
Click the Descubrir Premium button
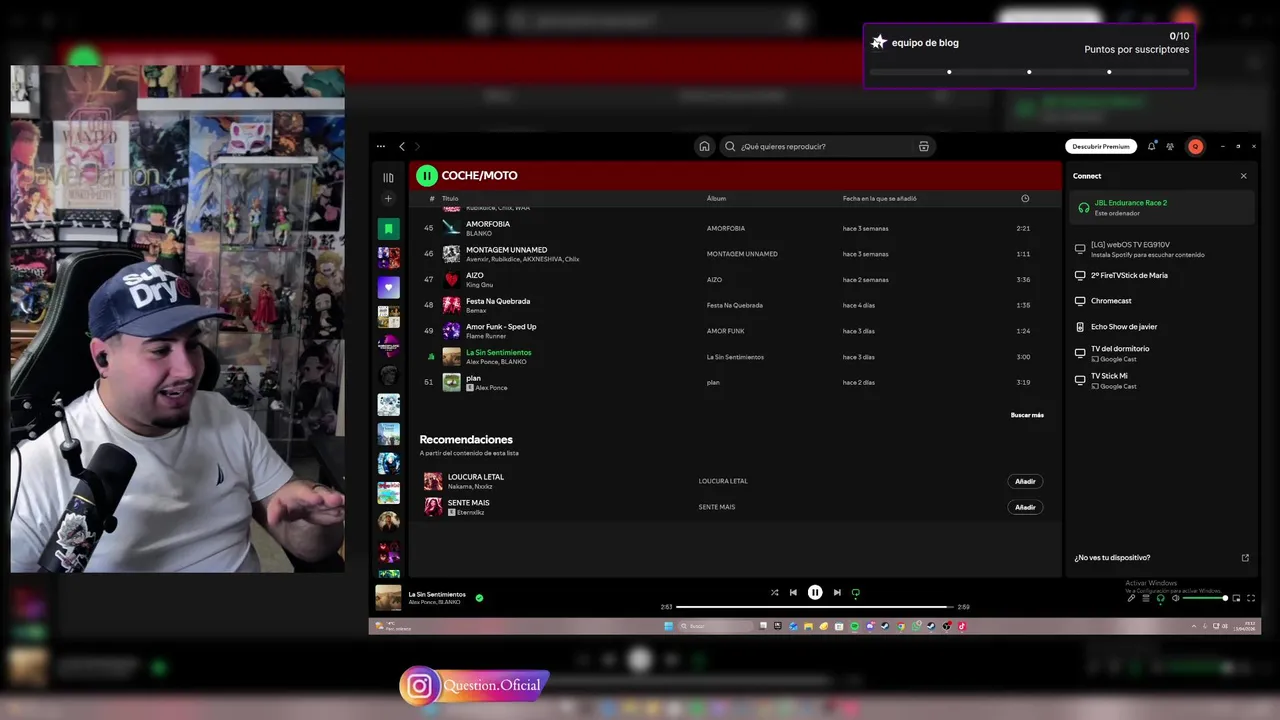tap(1101, 146)
